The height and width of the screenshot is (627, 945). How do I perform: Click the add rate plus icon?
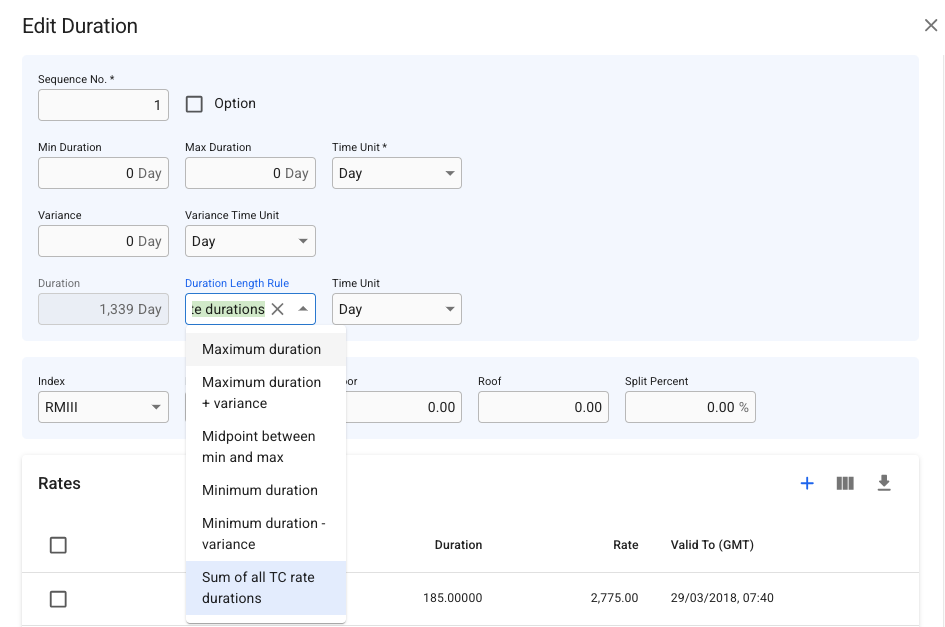807,484
